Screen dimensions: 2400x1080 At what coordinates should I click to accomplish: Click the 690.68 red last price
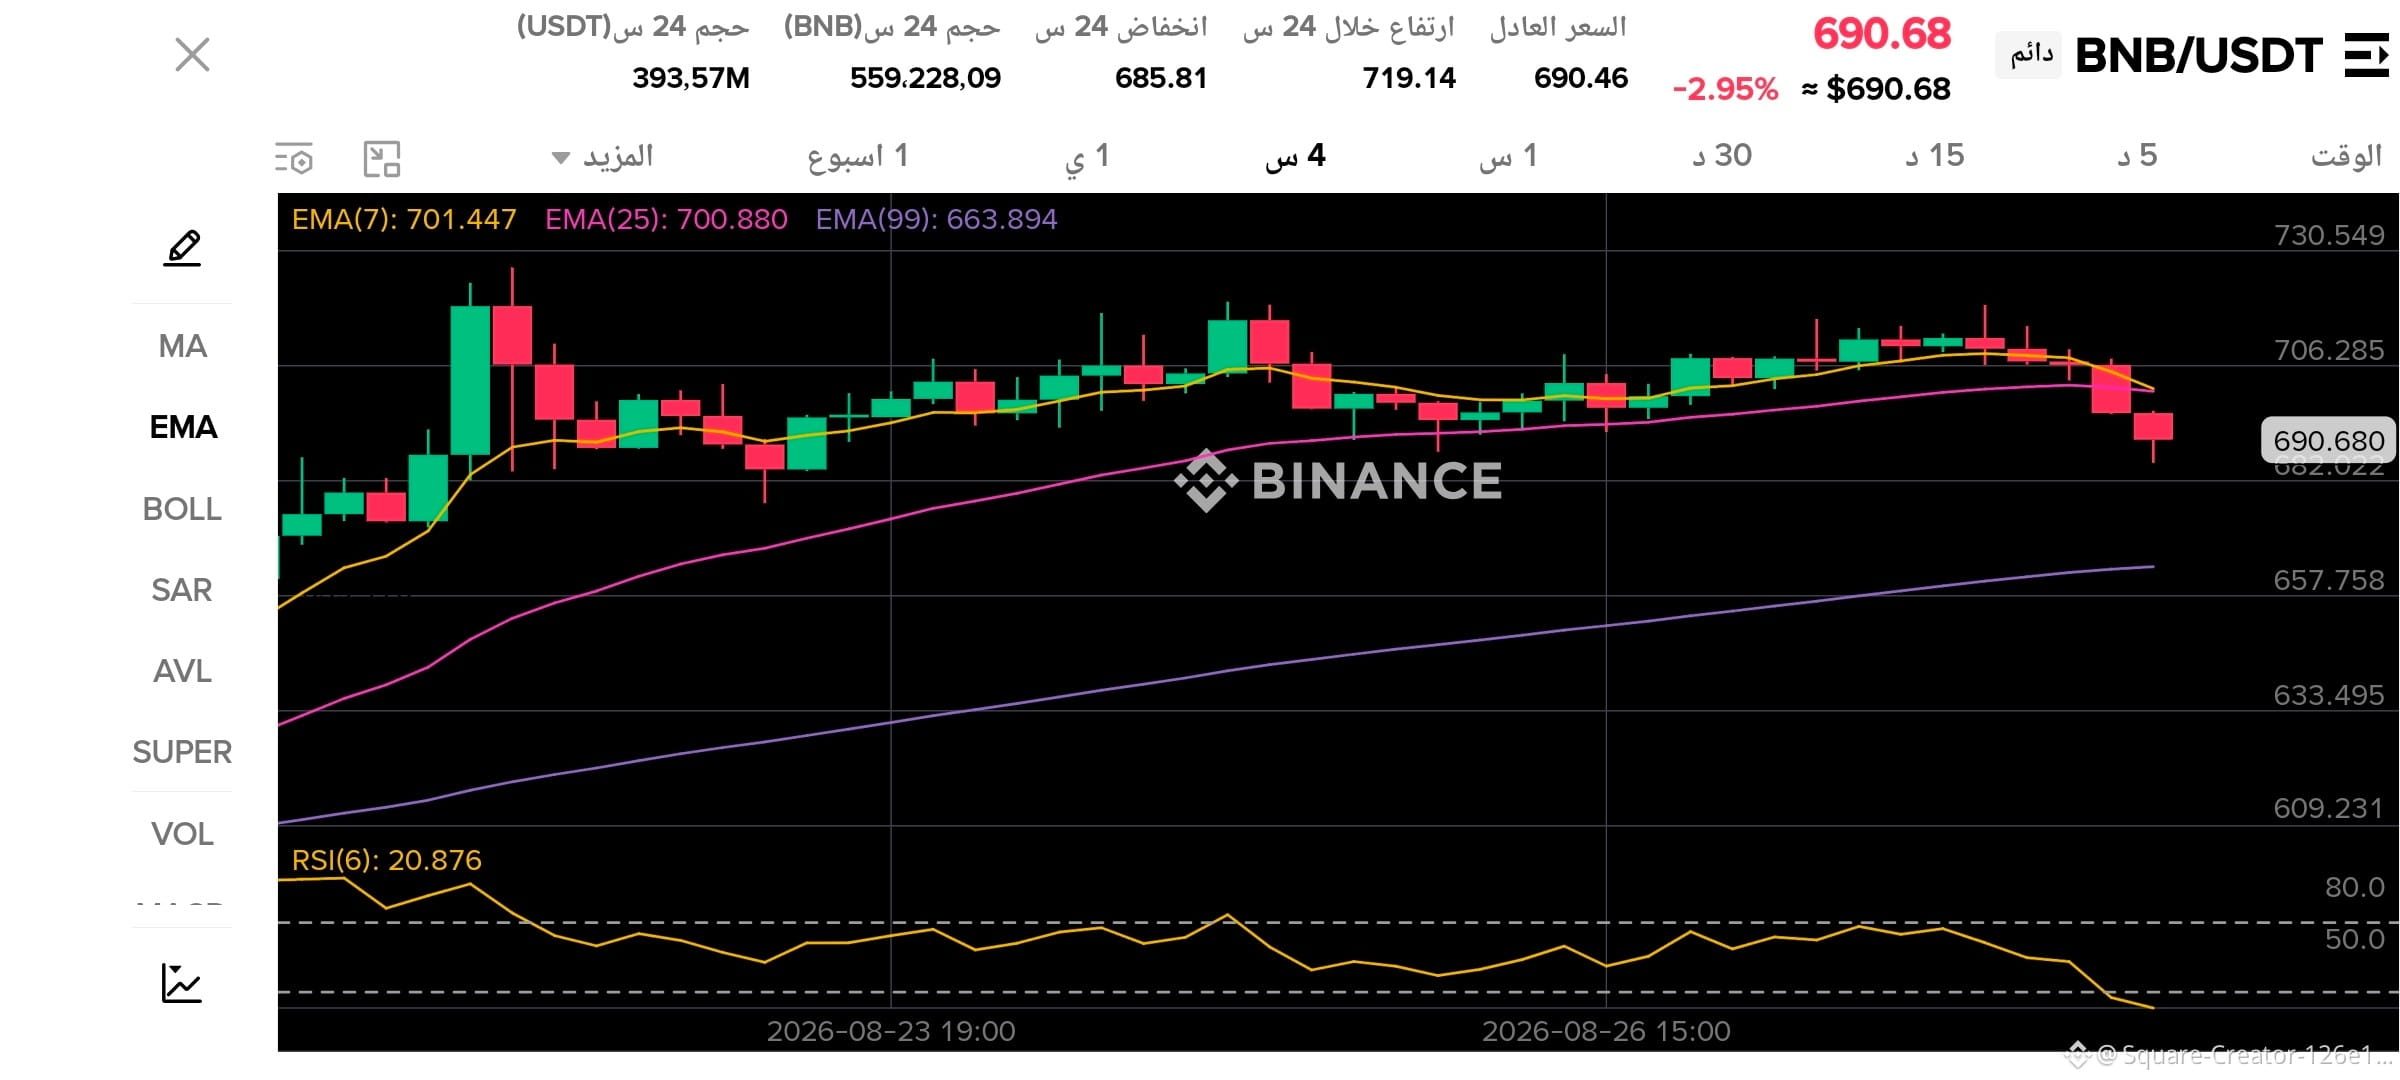tap(1882, 34)
